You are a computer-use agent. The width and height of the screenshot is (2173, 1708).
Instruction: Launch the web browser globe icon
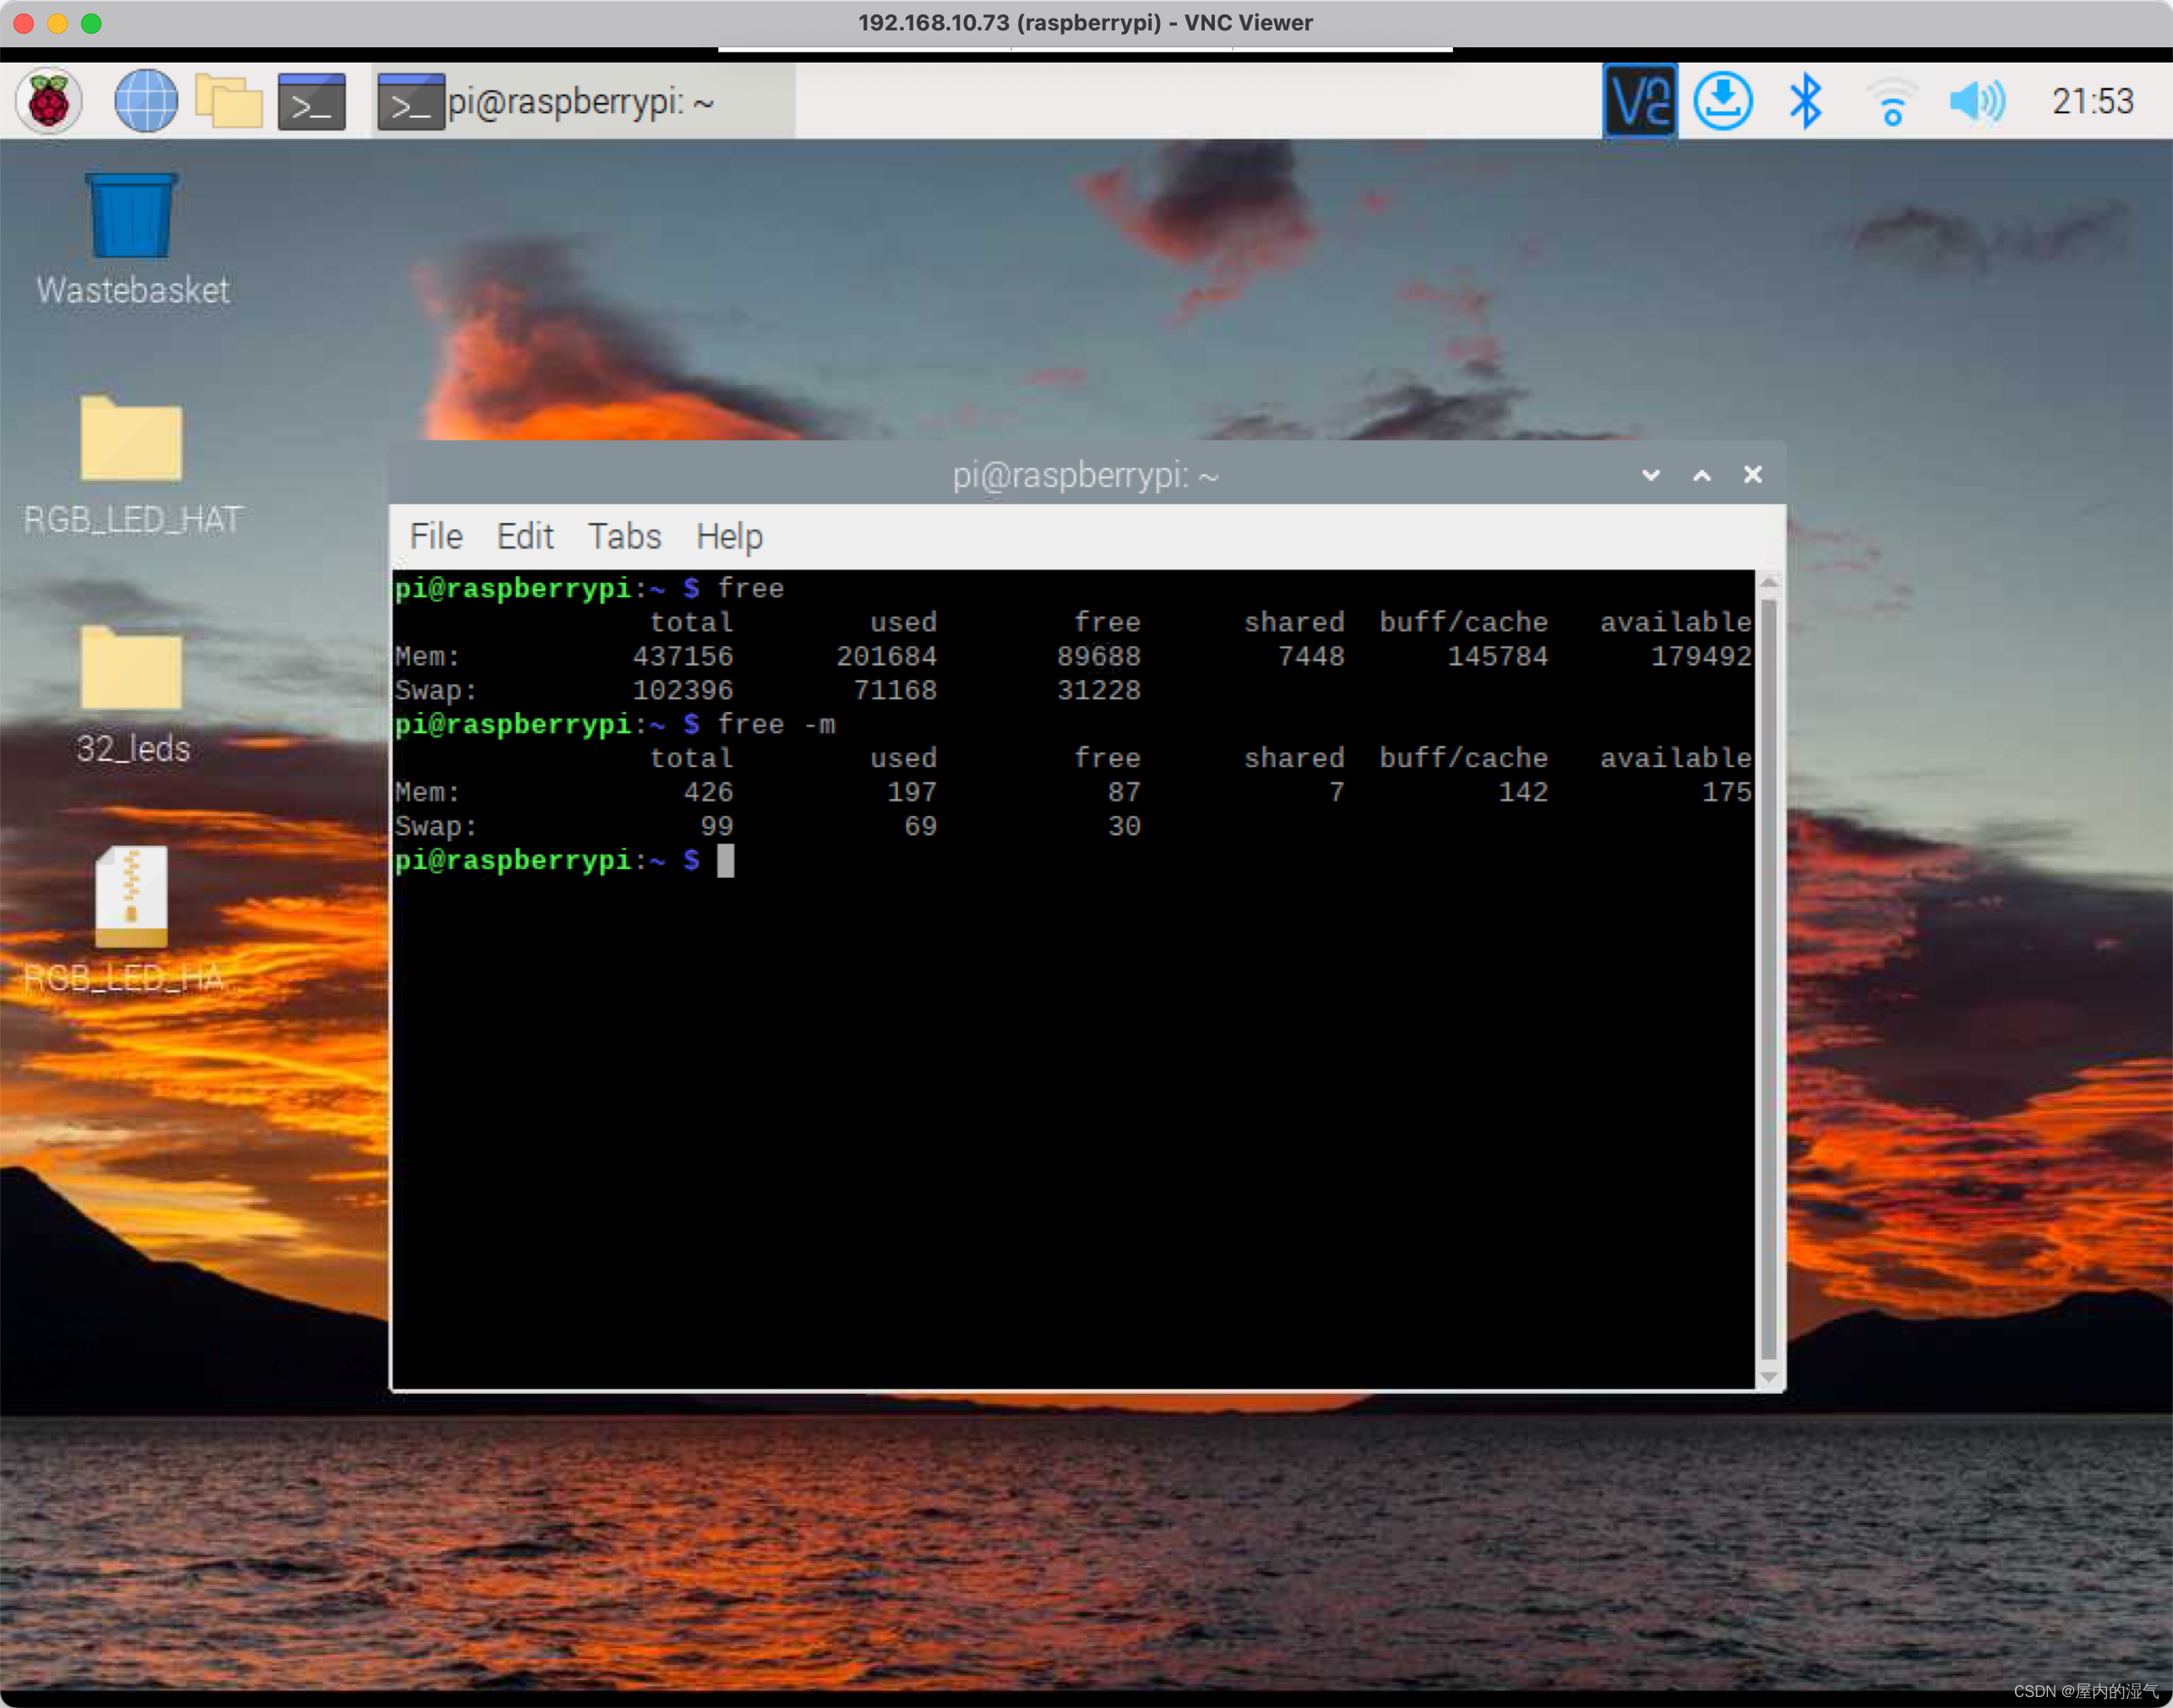pyautogui.click(x=146, y=101)
